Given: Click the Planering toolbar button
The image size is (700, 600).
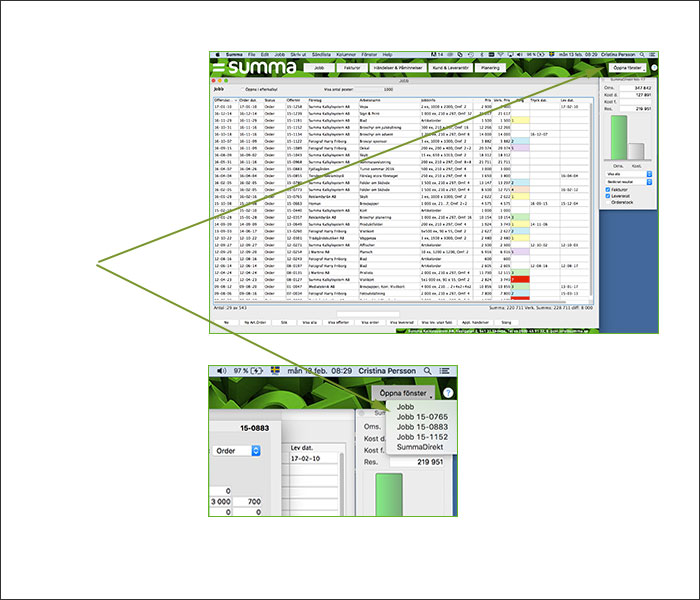Looking at the screenshot, I should click(x=490, y=68).
